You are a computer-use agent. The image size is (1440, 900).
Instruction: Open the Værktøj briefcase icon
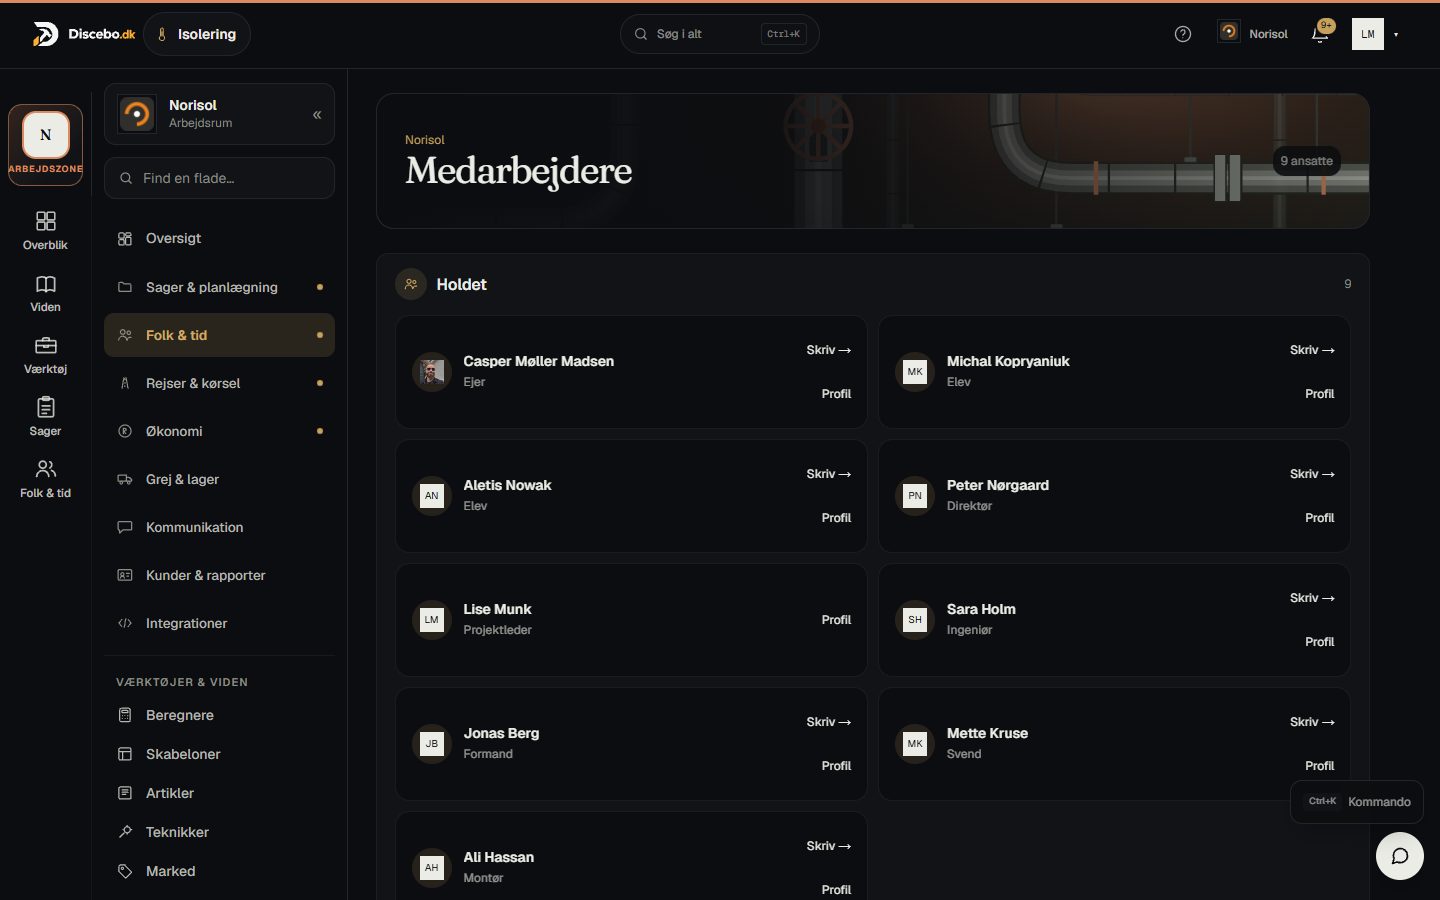click(45, 355)
